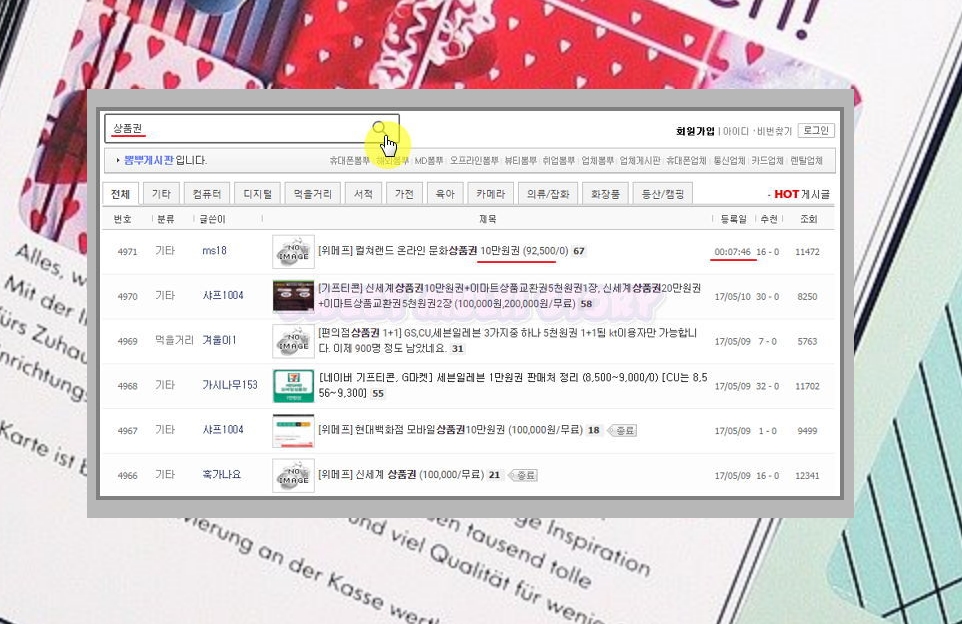Switch to the 컴퓨터 tab
This screenshot has height=624, width=962.
(207, 194)
